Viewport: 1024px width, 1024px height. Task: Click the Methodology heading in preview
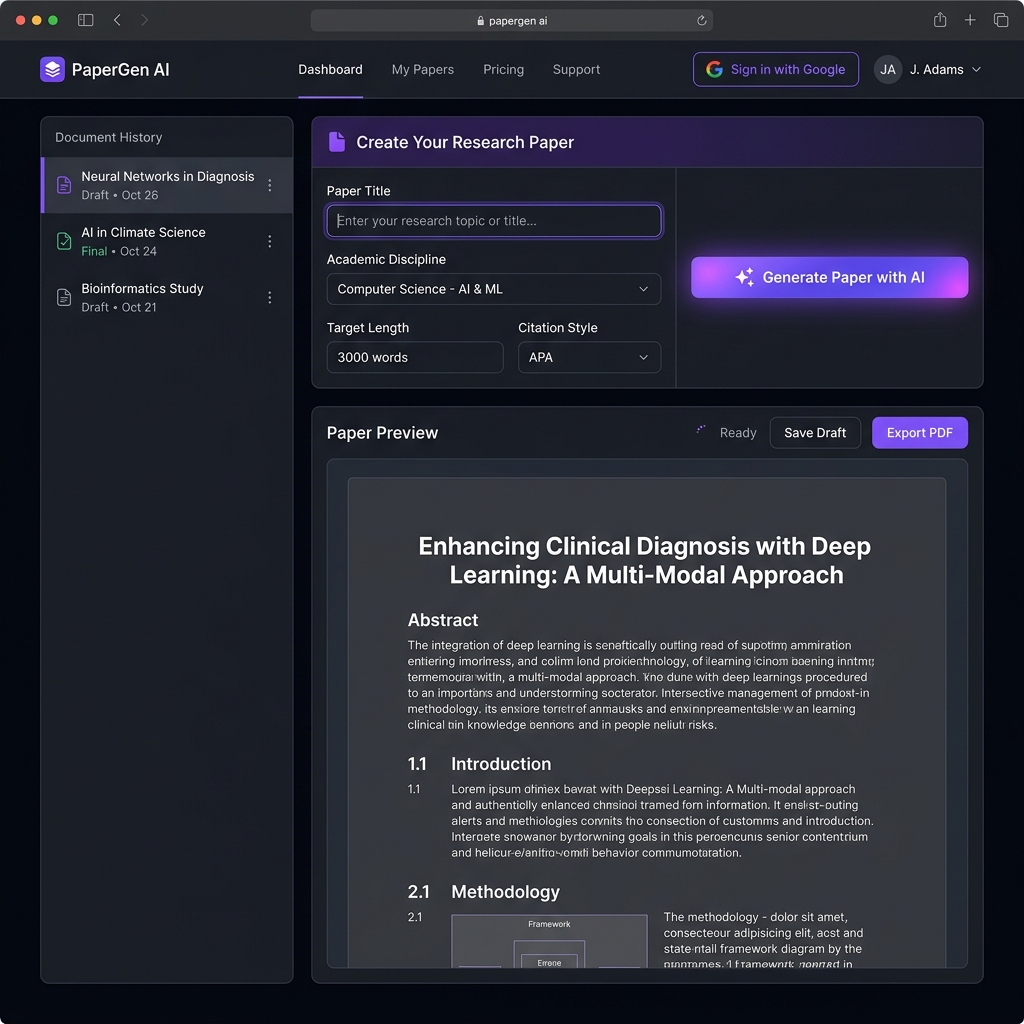[505, 891]
